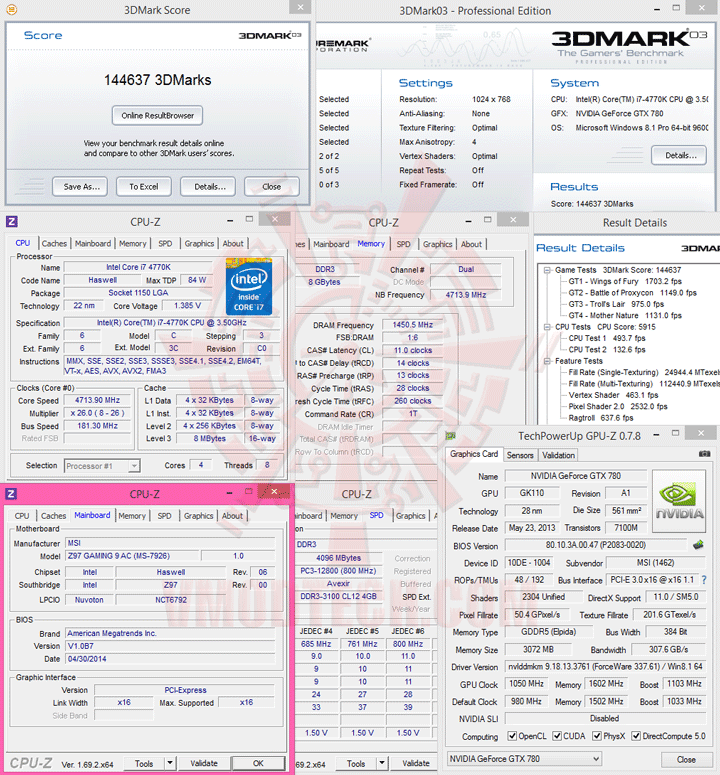Click the OK button in the CPU-Z Mainboard window

coord(258,763)
